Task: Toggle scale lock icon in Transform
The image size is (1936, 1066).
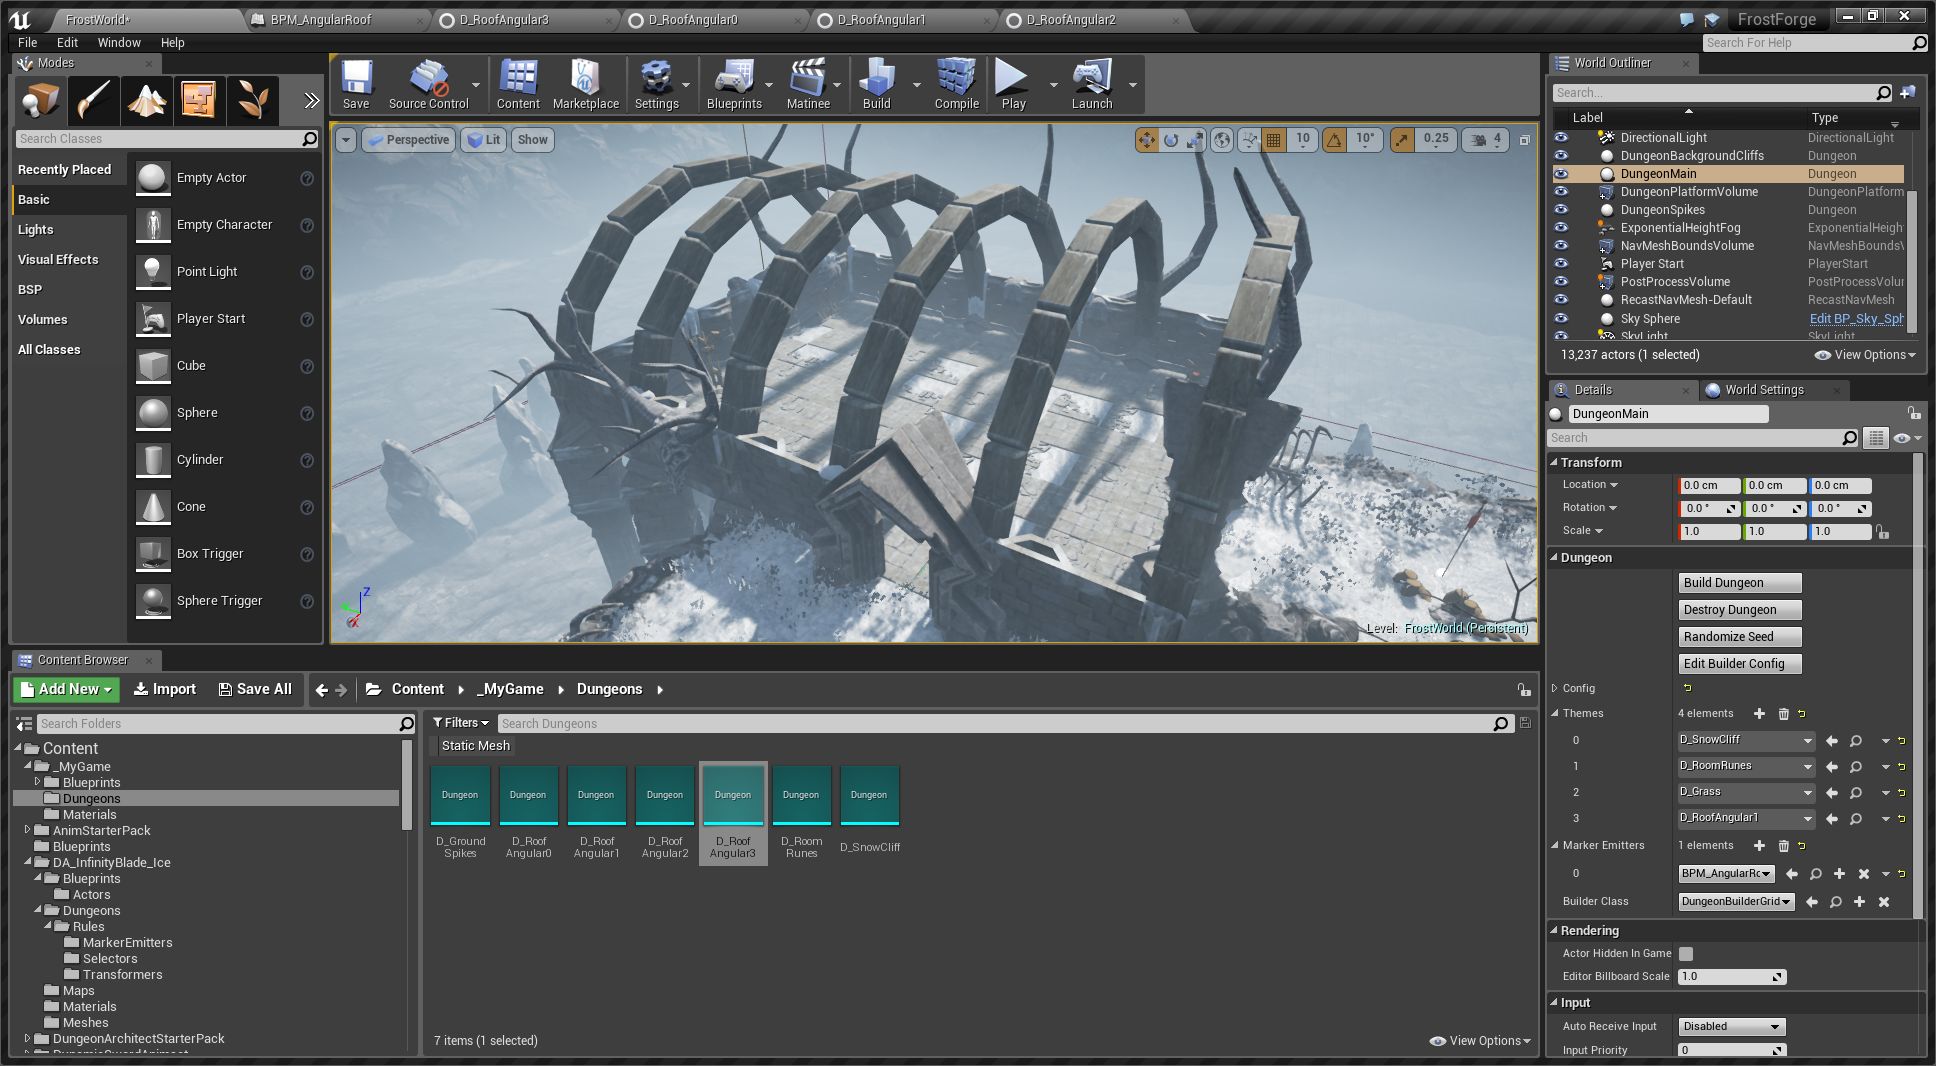Action: point(1883,532)
